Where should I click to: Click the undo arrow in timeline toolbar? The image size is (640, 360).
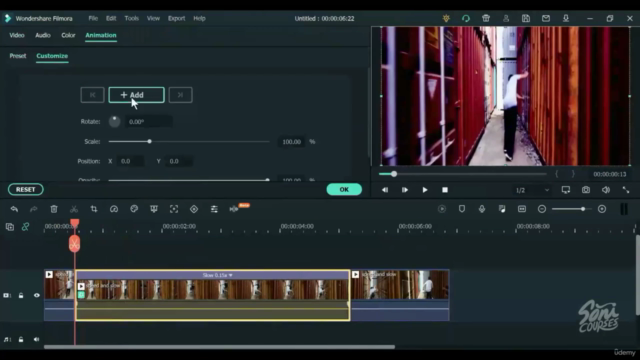14,209
